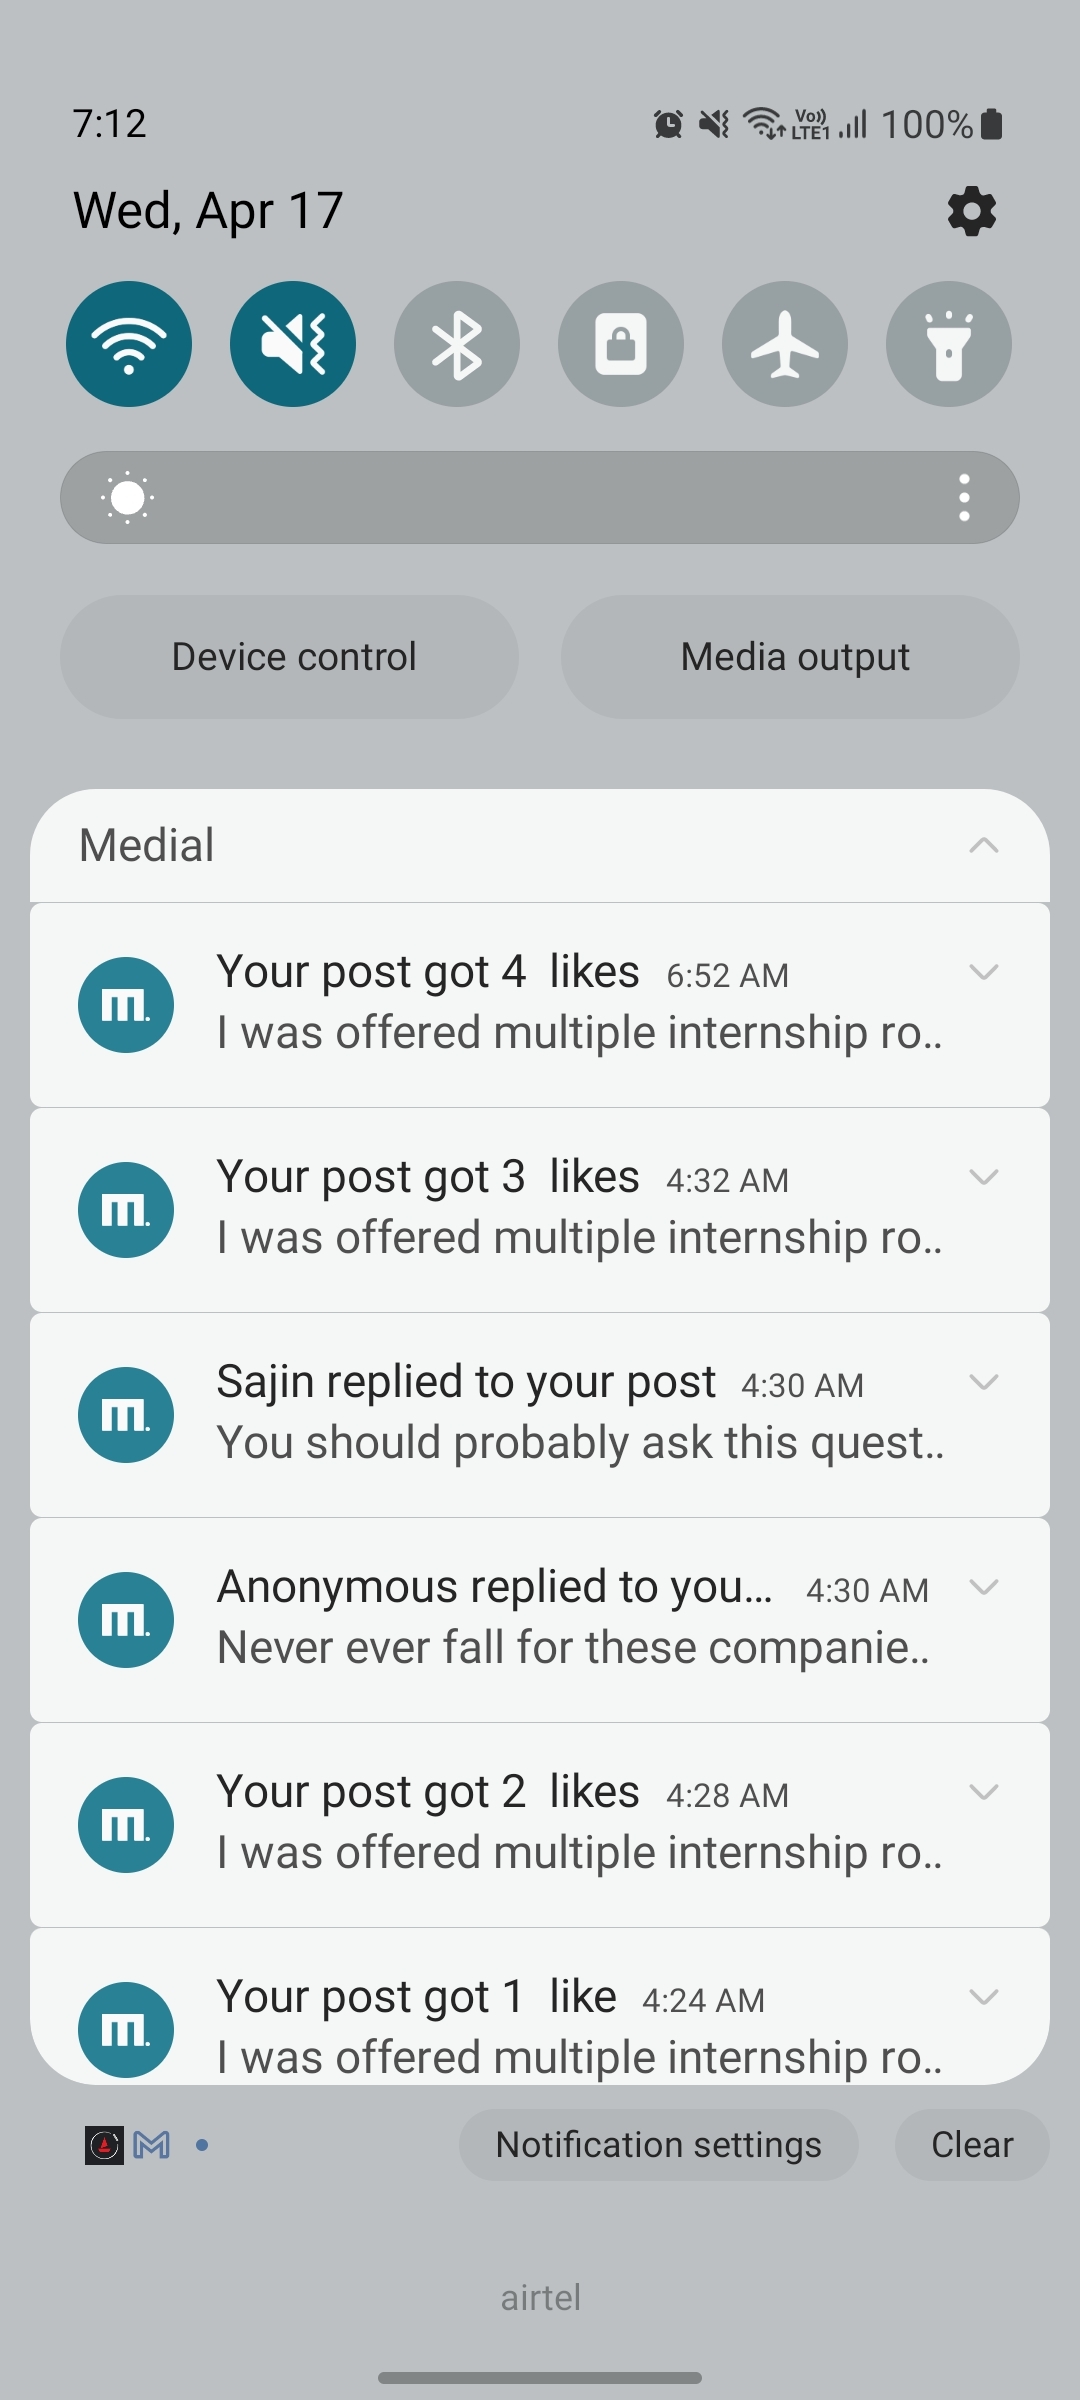This screenshot has height=2400, width=1080.
Task: Toggle the sound mute mode
Action: [x=293, y=344]
